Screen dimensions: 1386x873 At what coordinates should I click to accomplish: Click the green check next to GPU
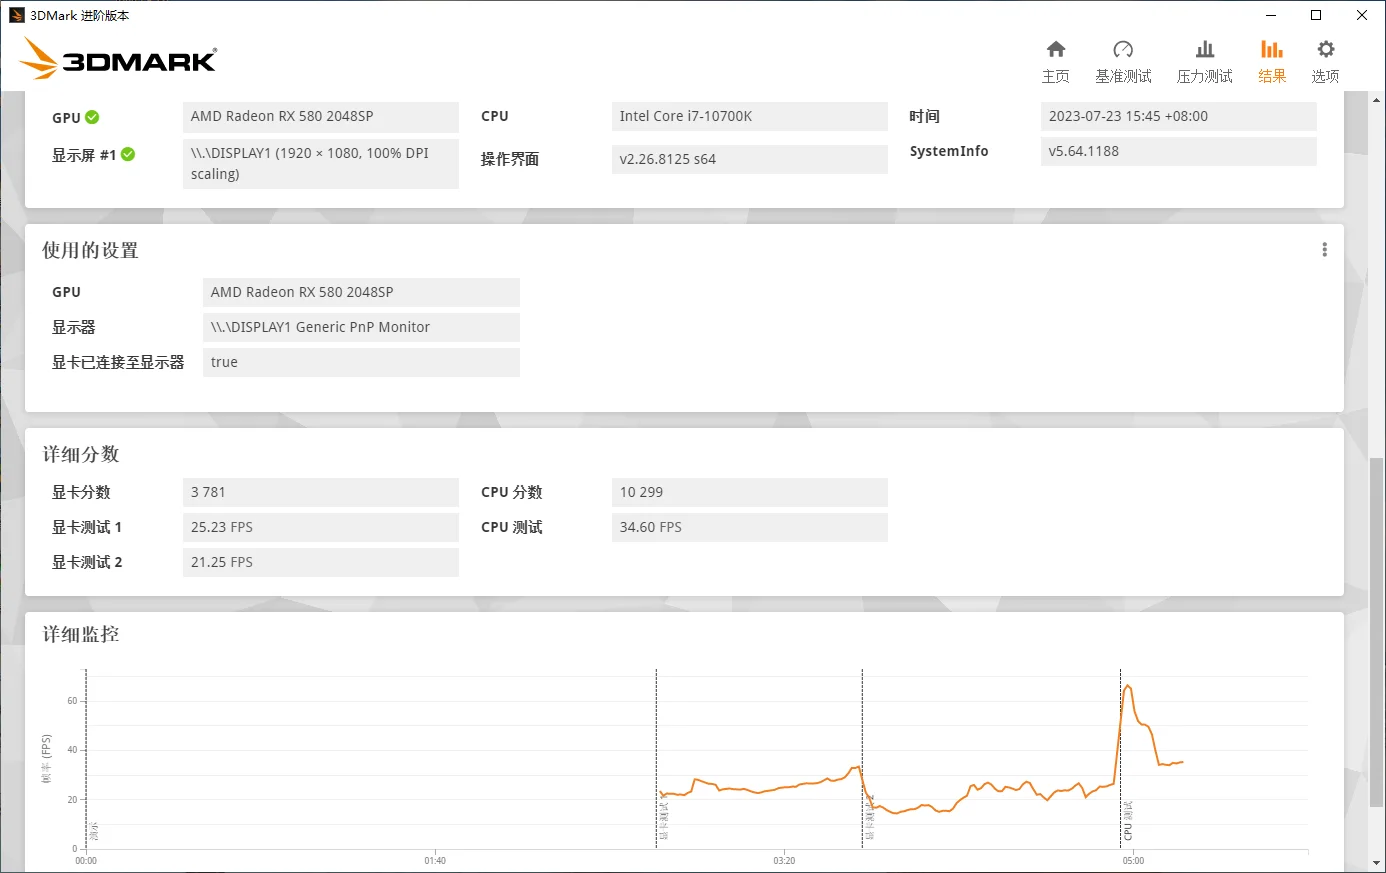click(x=92, y=117)
